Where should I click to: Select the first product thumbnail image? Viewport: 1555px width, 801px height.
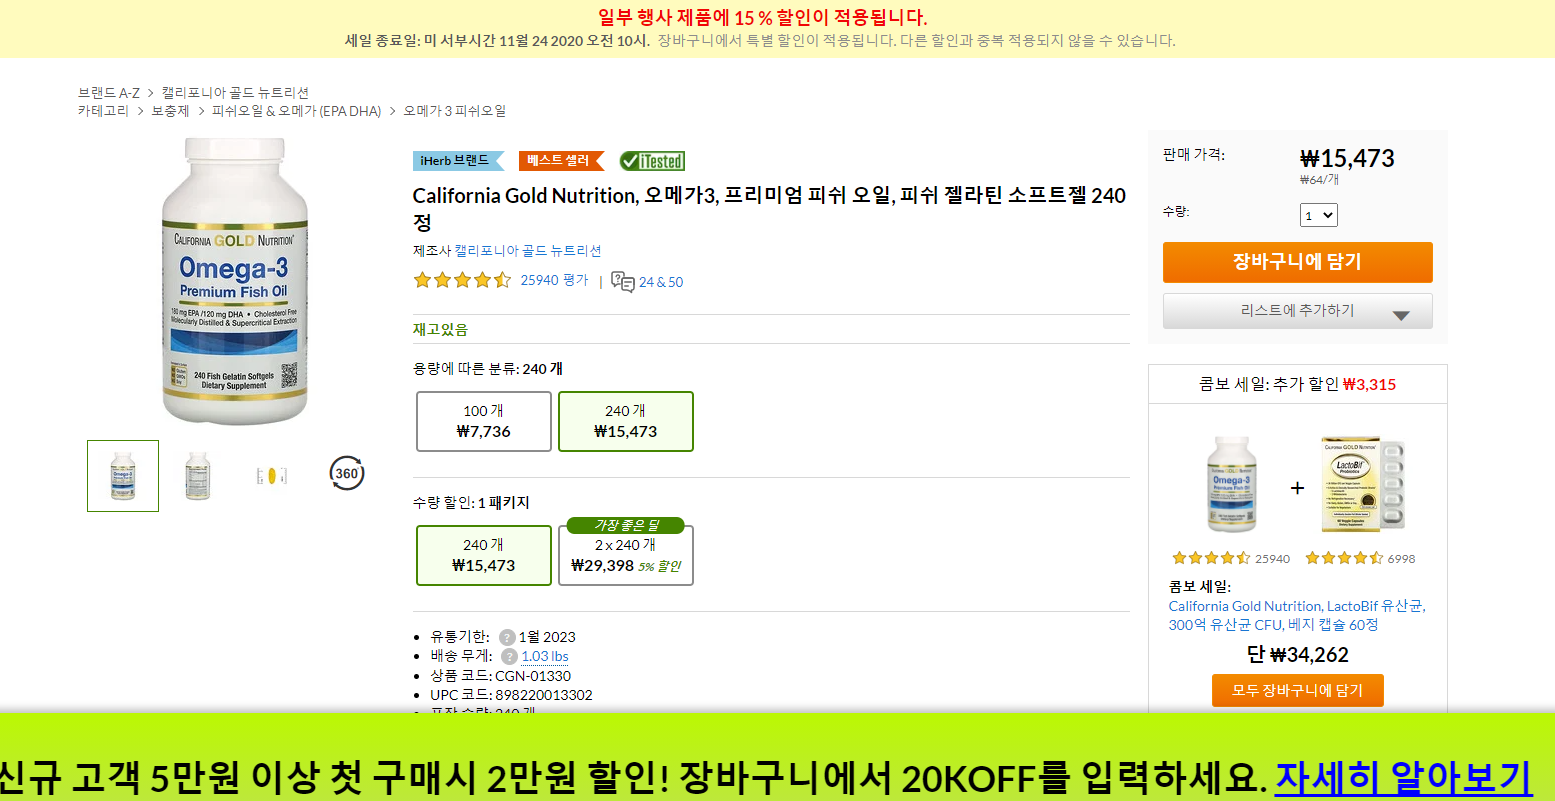coord(123,476)
